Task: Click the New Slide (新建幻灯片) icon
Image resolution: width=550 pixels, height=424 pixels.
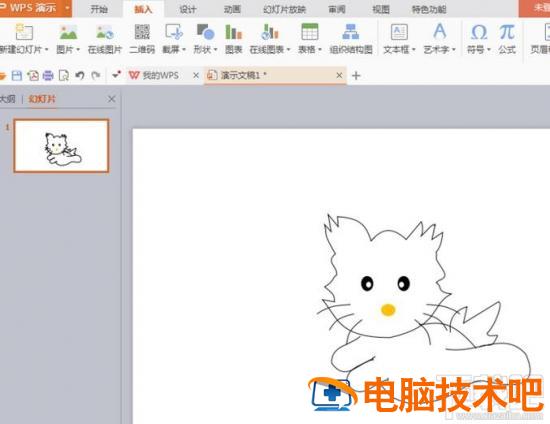Action: click(x=24, y=32)
